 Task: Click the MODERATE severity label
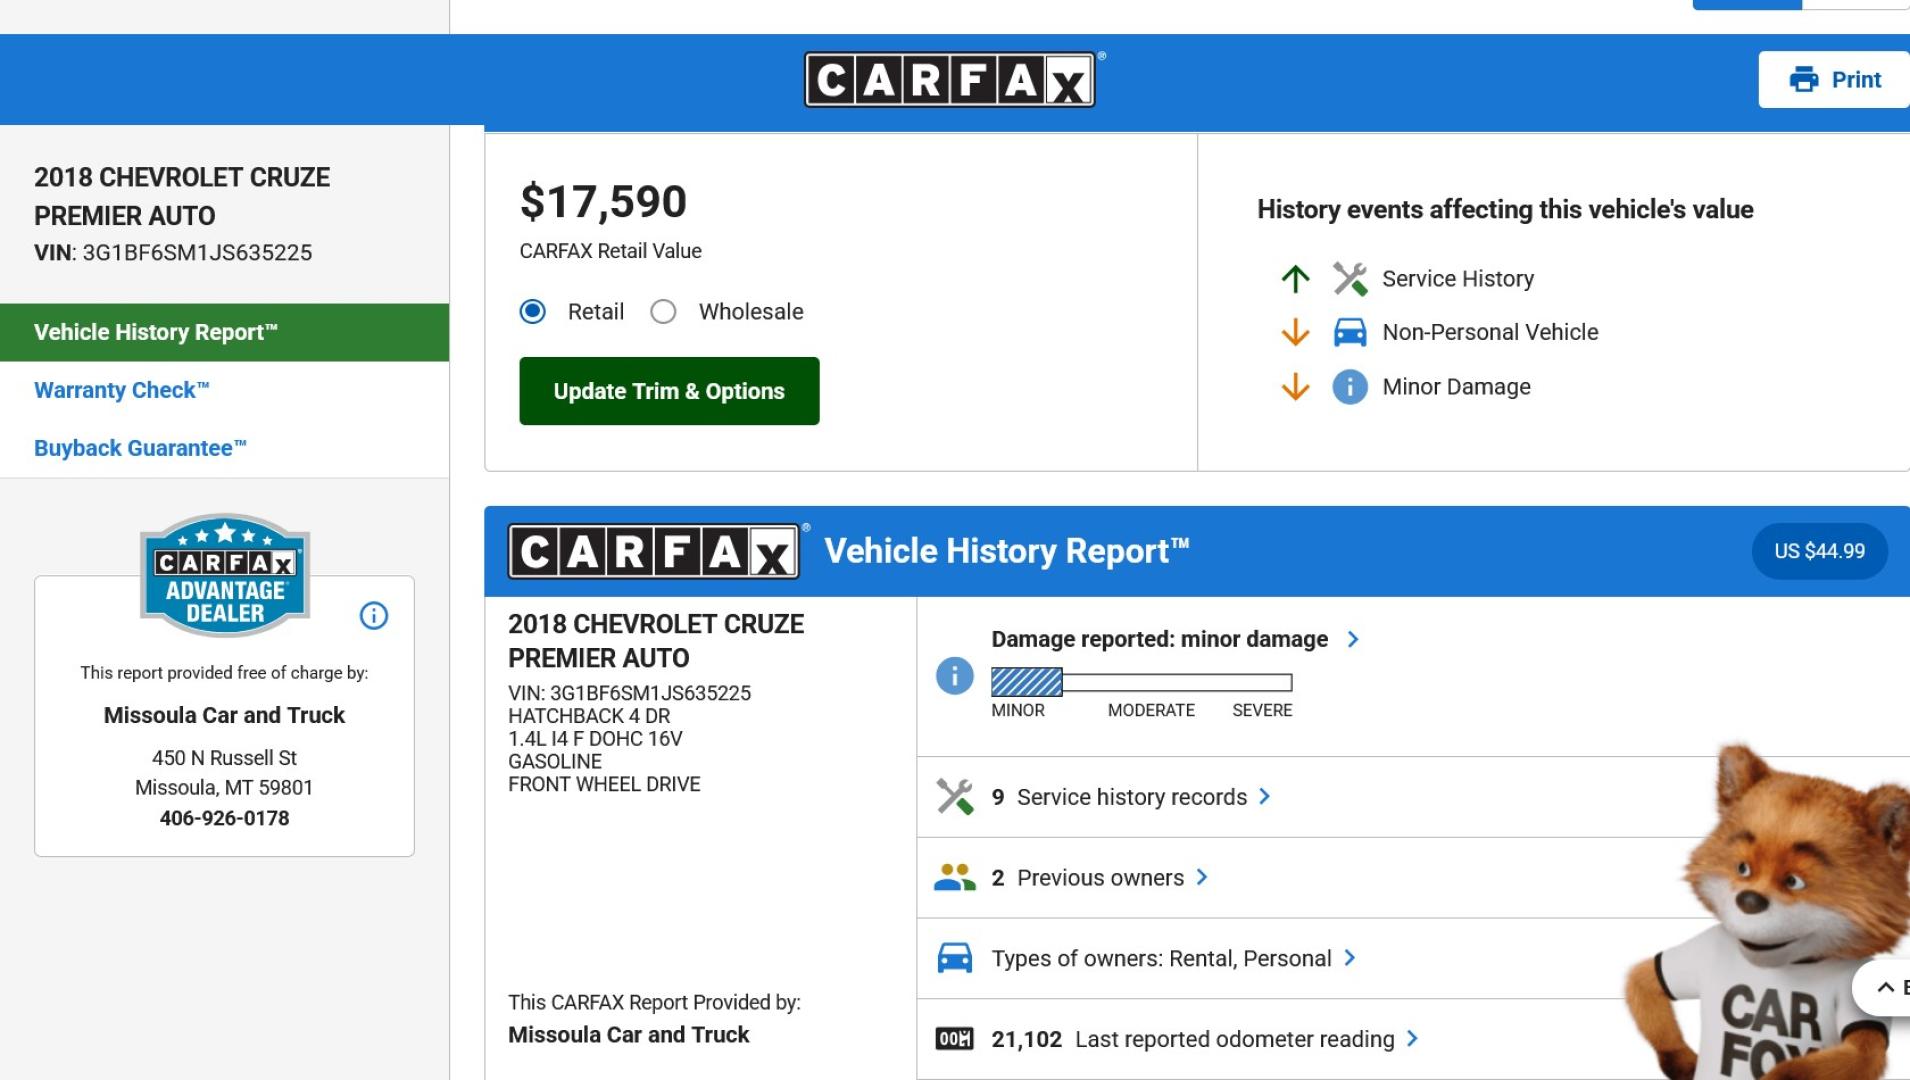coord(1151,710)
